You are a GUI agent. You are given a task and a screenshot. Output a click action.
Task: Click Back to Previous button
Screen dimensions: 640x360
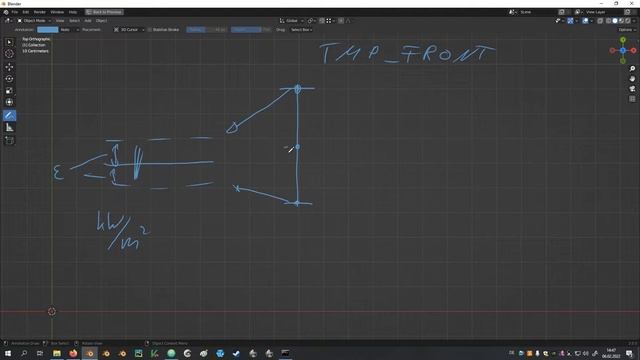click(x=104, y=12)
